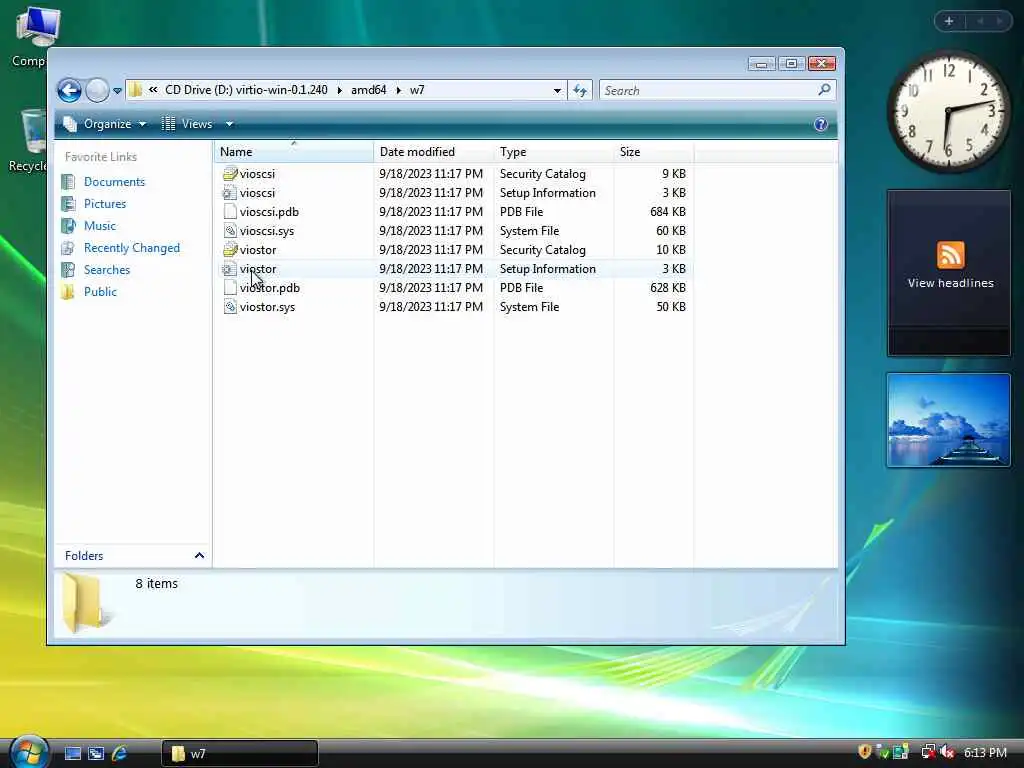Open Music favorite link
Screen dimensions: 1024x768
99,226
